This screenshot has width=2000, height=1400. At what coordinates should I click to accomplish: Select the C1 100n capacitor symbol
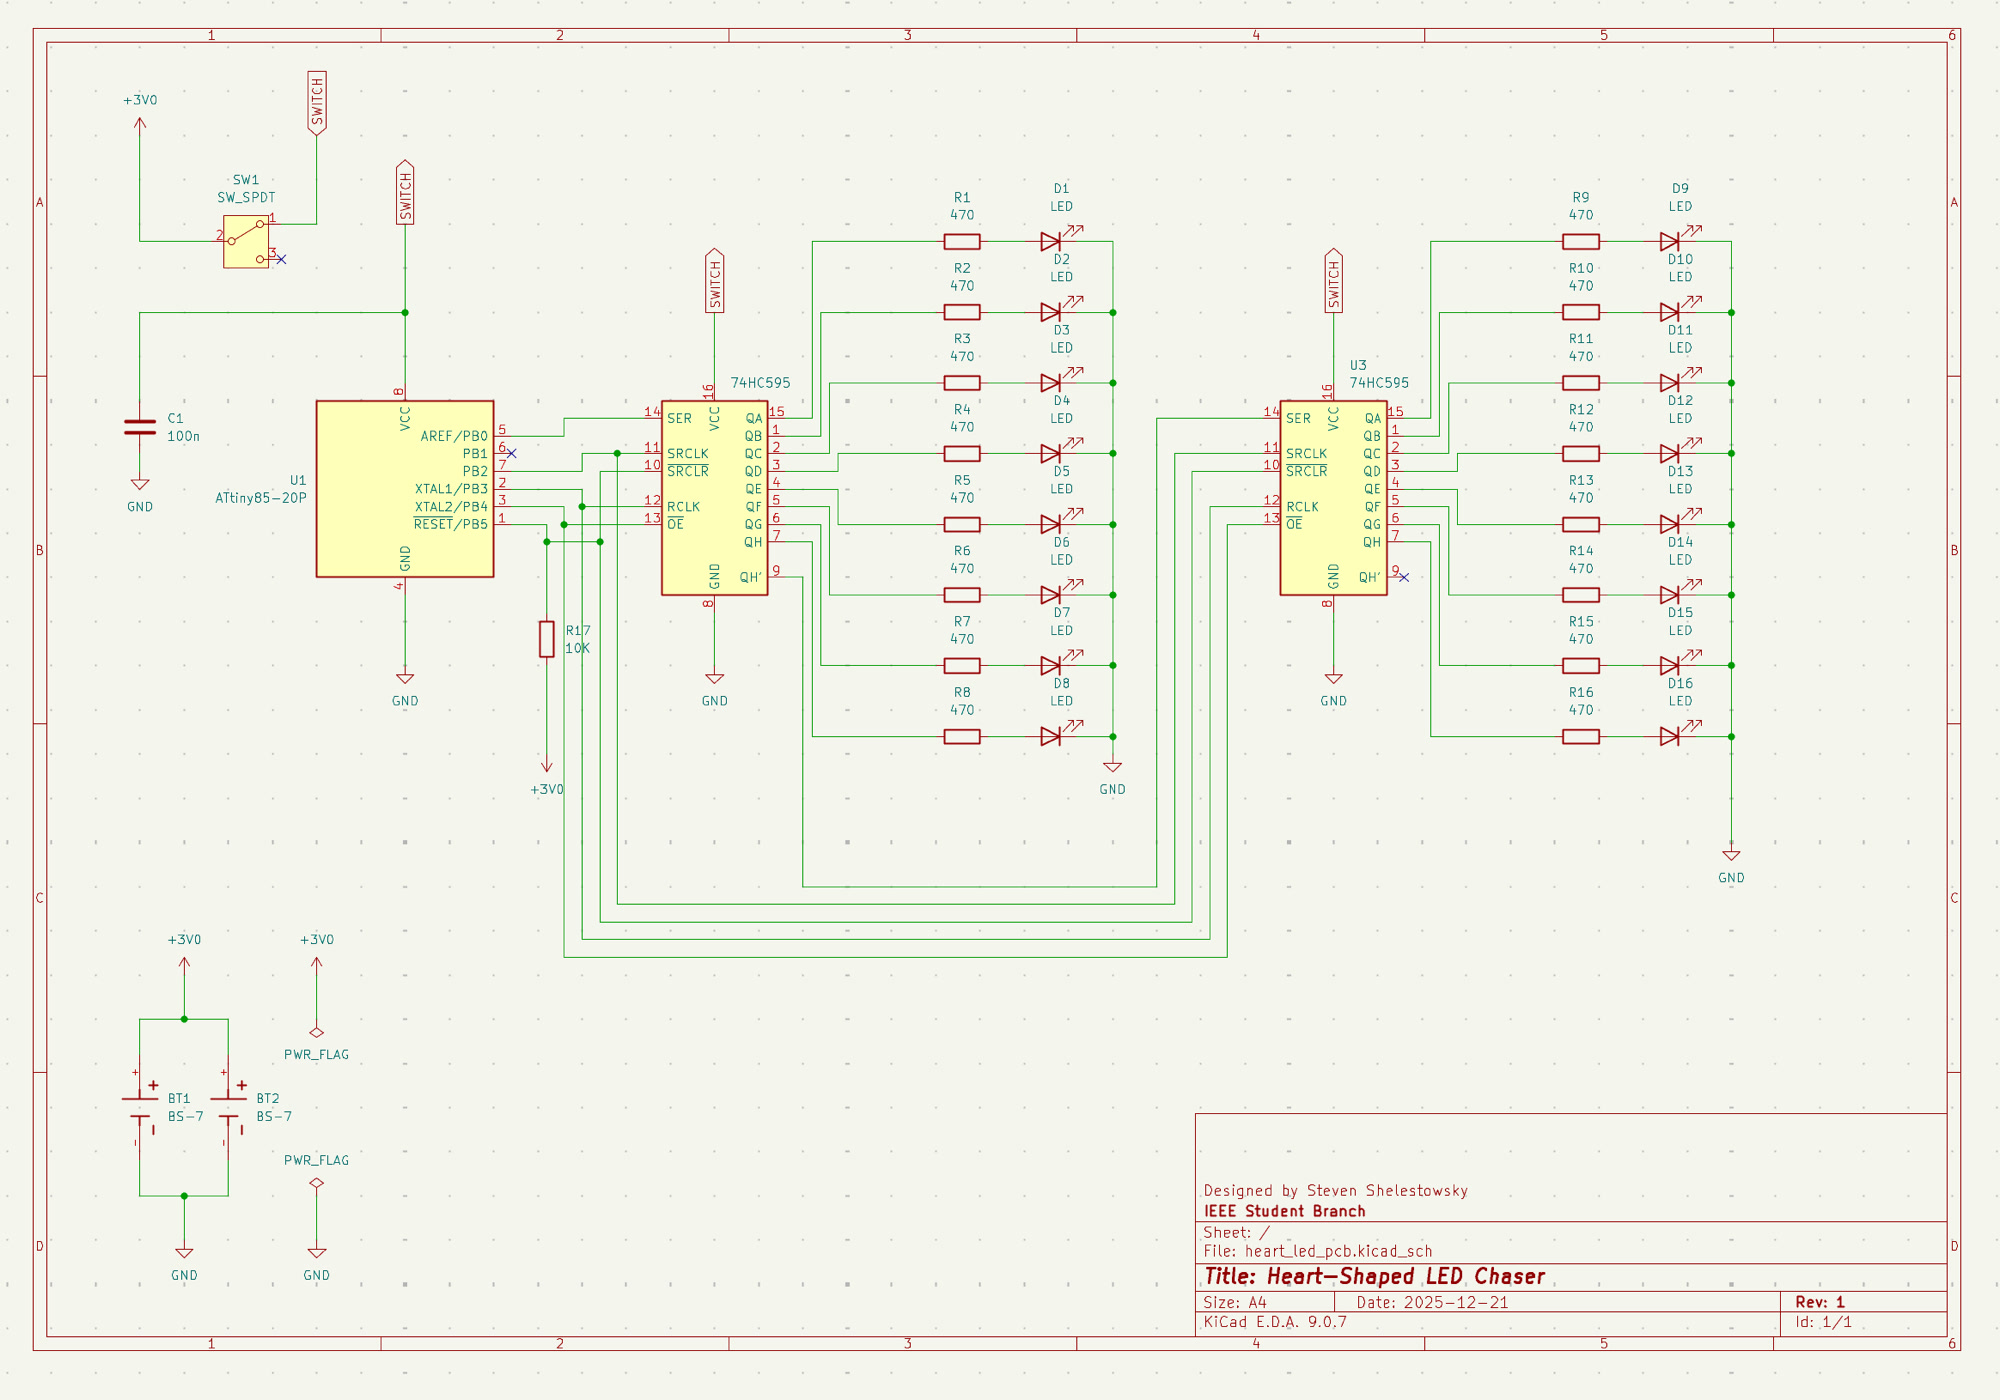click(140, 427)
